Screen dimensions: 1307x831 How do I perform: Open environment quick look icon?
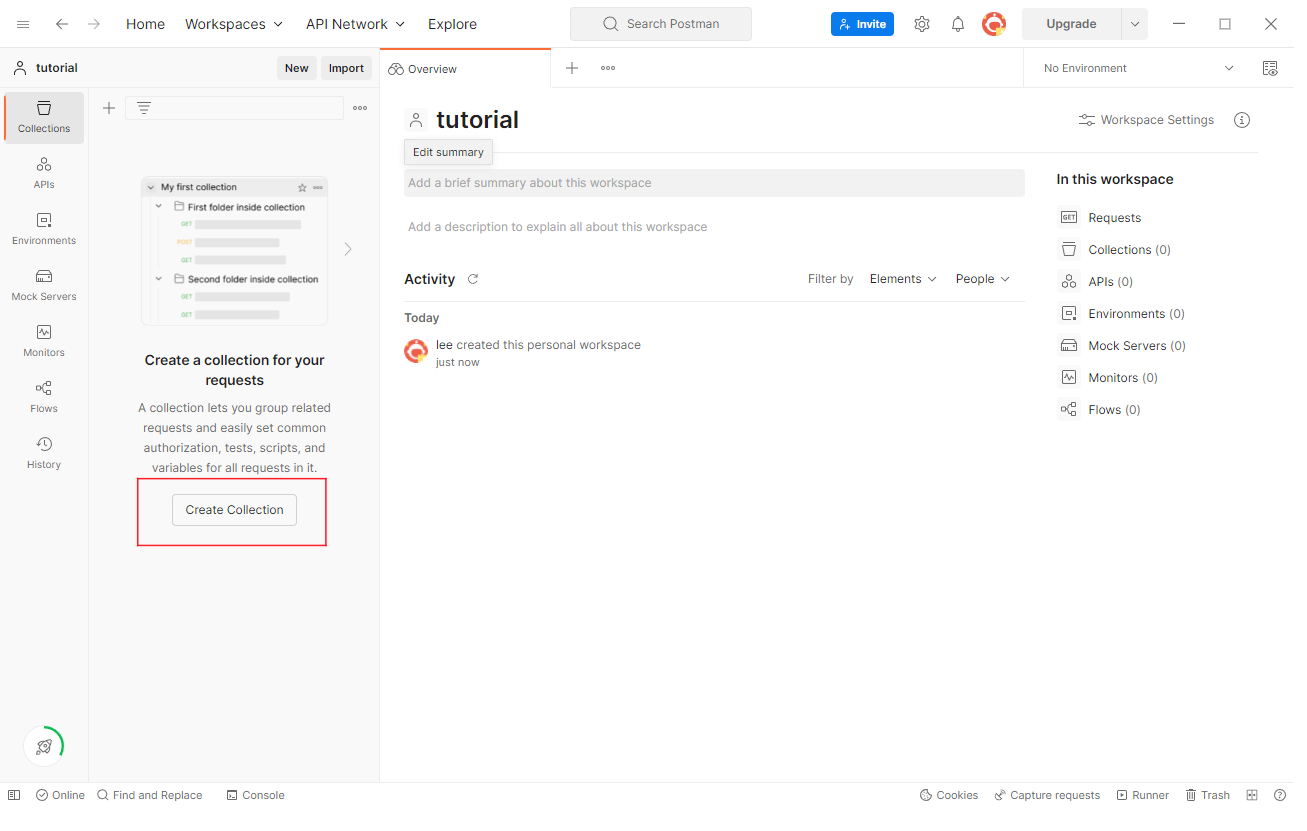click(1270, 68)
